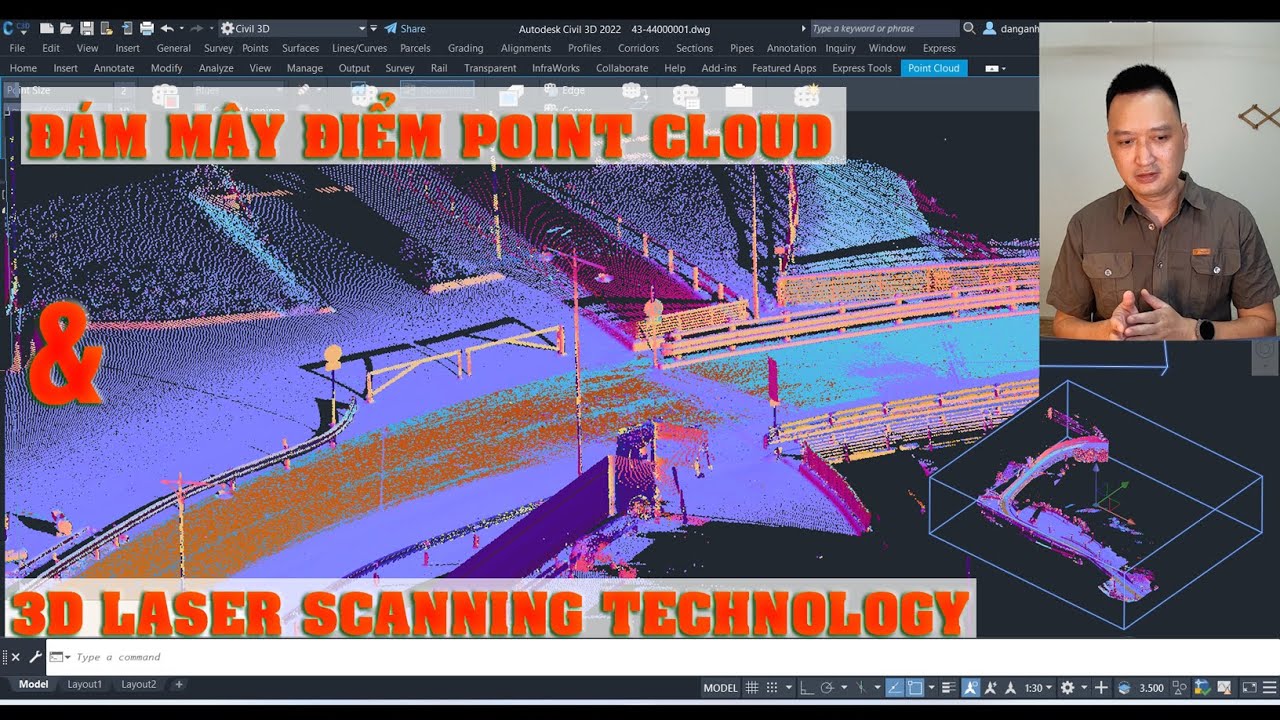The height and width of the screenshot is (720, 1280).
Task: Switch to the Analyze ribbon tab
Action: click(x=216, y=68)
